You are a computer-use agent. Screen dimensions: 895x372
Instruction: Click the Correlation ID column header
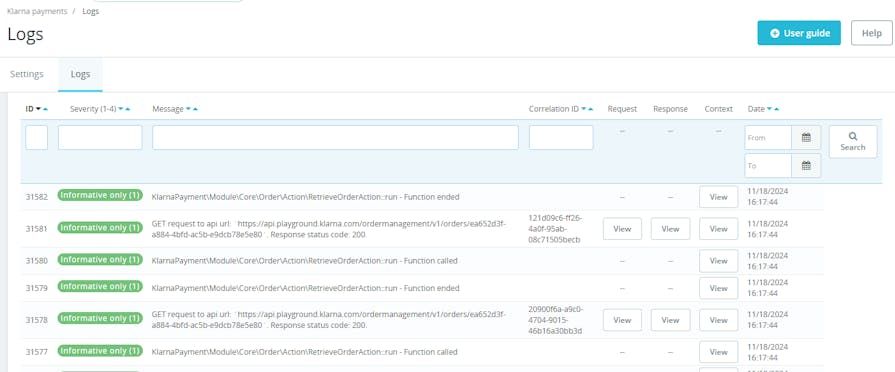tap(554, 109)
